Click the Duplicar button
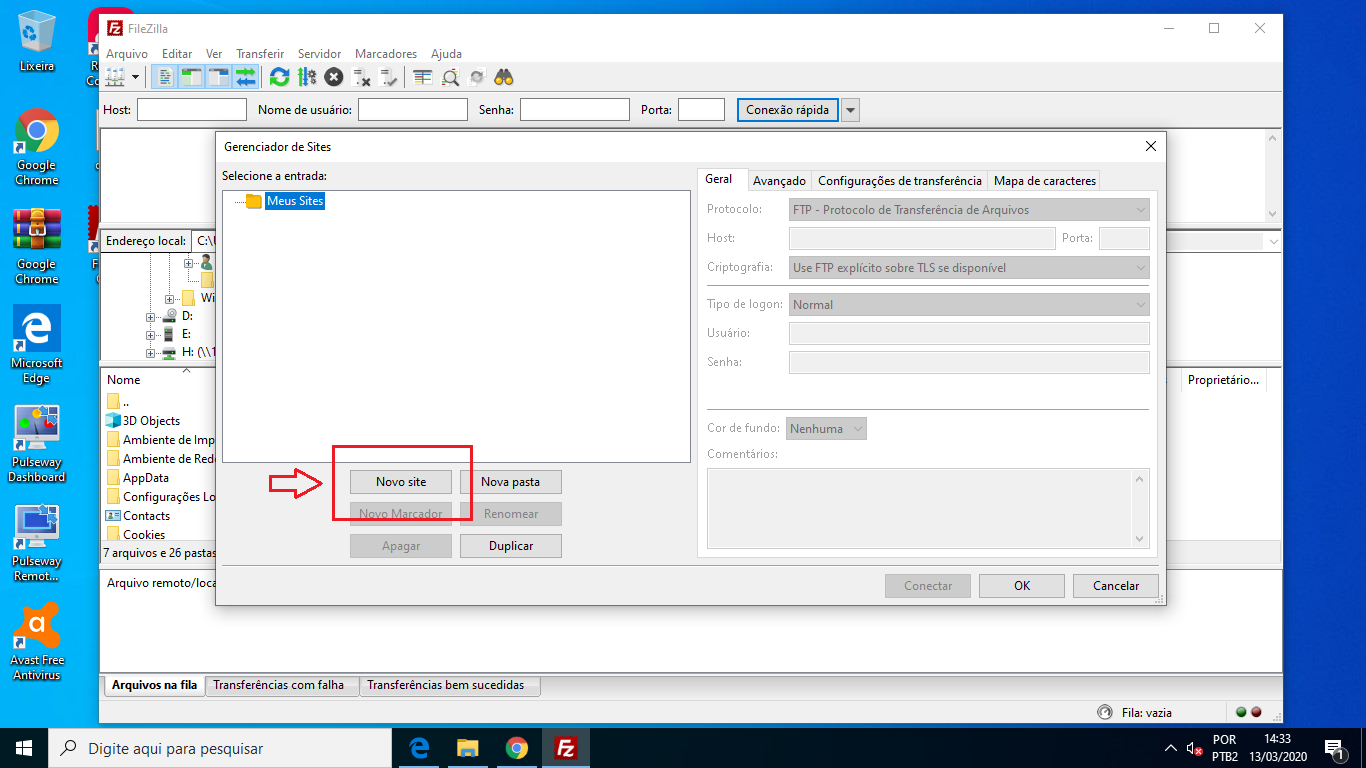This screenshot has width=1366, height=768. pos(511,546)
